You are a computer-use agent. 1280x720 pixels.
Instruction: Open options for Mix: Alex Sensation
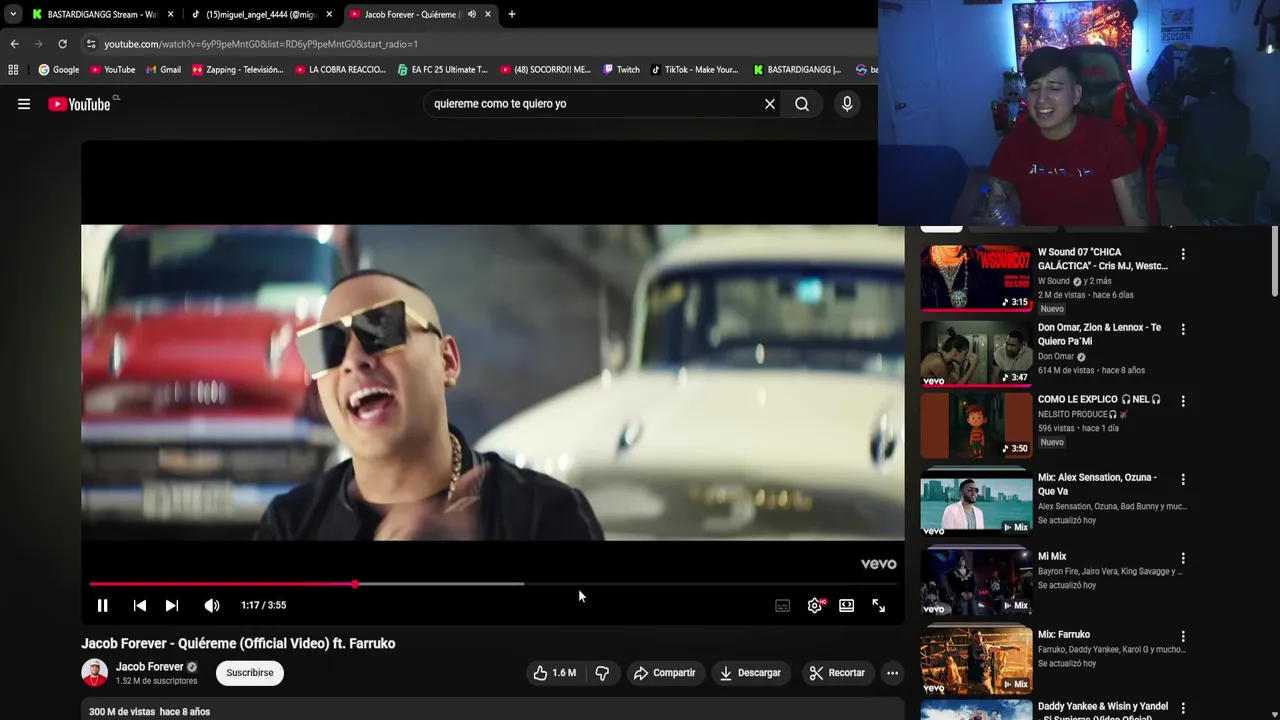click(1183, 479)
